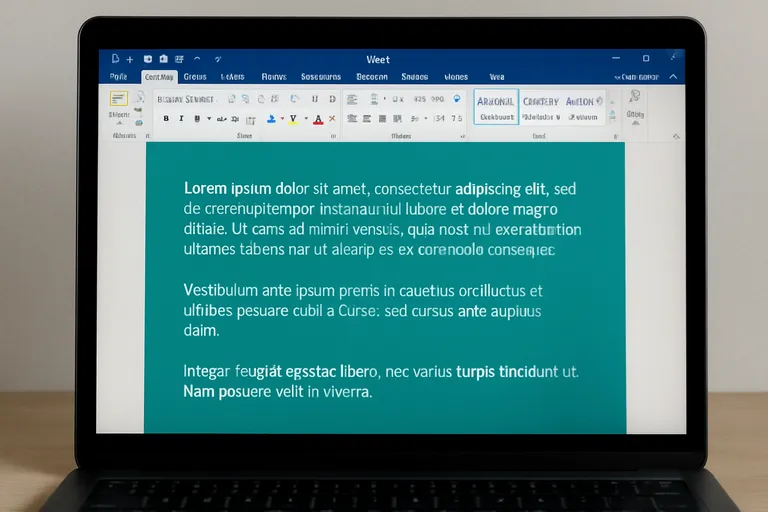This screenshot has width=768, height=512.
Task: Click the U icon in font top row
Action: click(x=314, y=99)
